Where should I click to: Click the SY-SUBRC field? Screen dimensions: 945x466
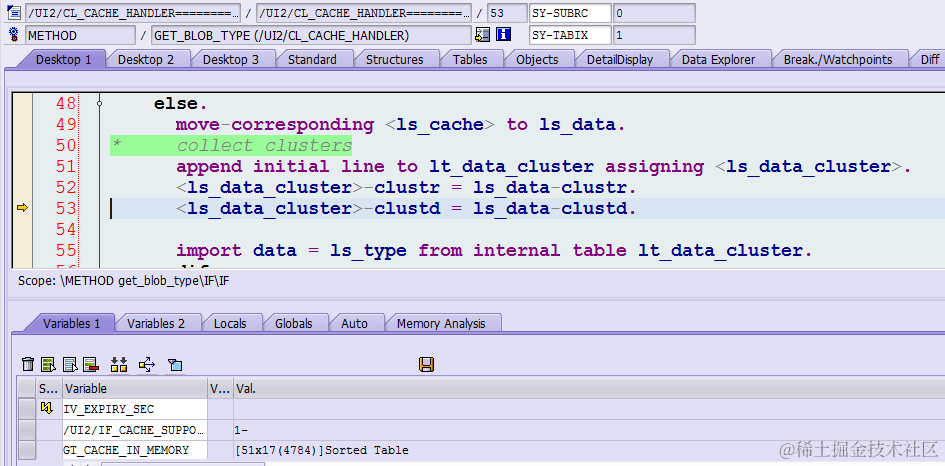point(570,13)
